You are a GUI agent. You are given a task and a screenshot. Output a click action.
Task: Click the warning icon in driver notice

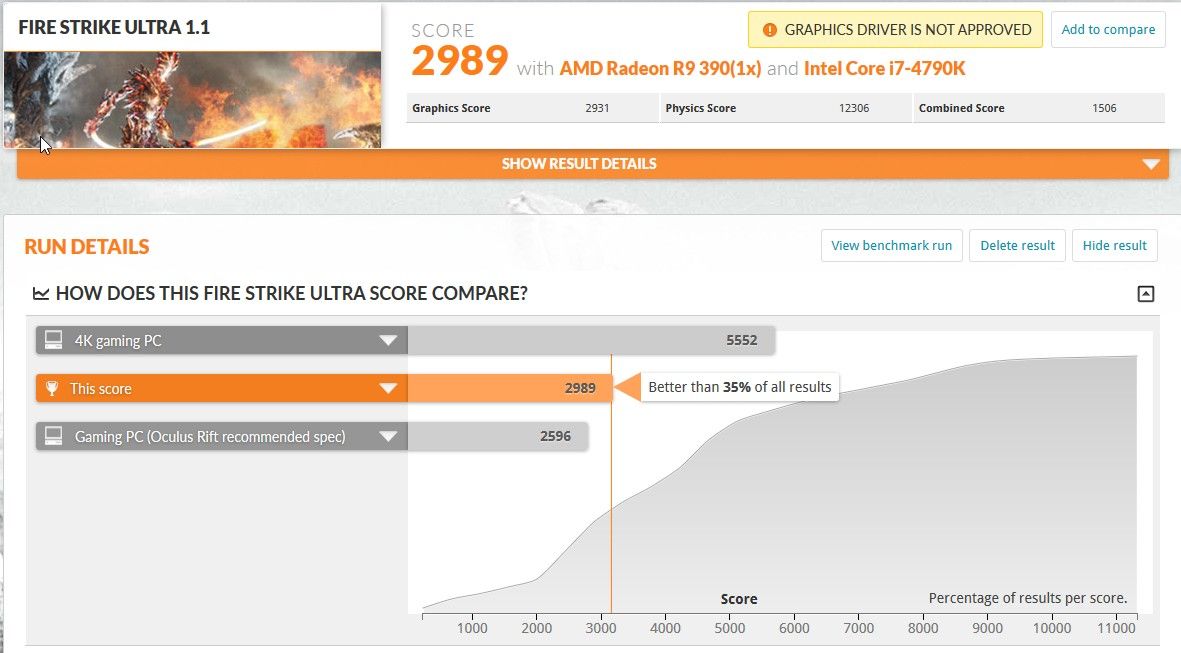click(769, 30)
